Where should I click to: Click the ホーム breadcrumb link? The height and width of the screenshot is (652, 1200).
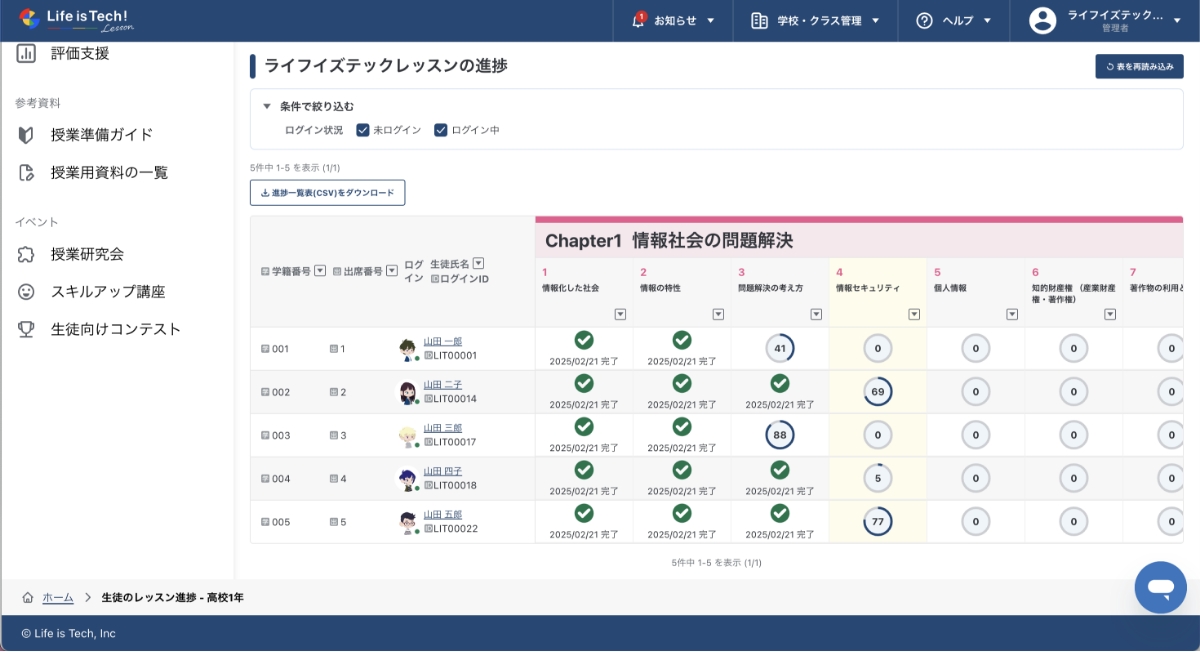click(x=57, y=597)
